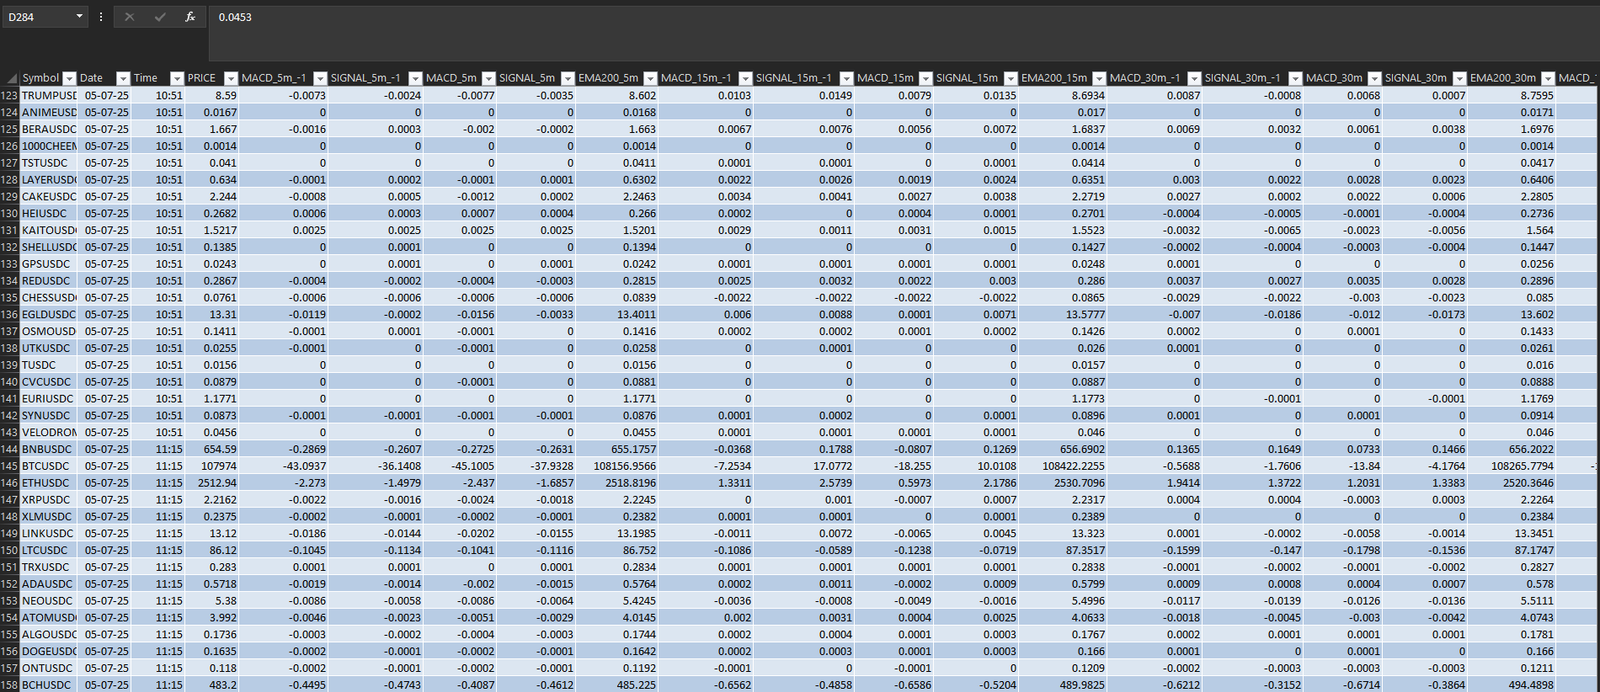The image size is (1600, 692).
Task: Select row header 145
Action: pos(10,466)
